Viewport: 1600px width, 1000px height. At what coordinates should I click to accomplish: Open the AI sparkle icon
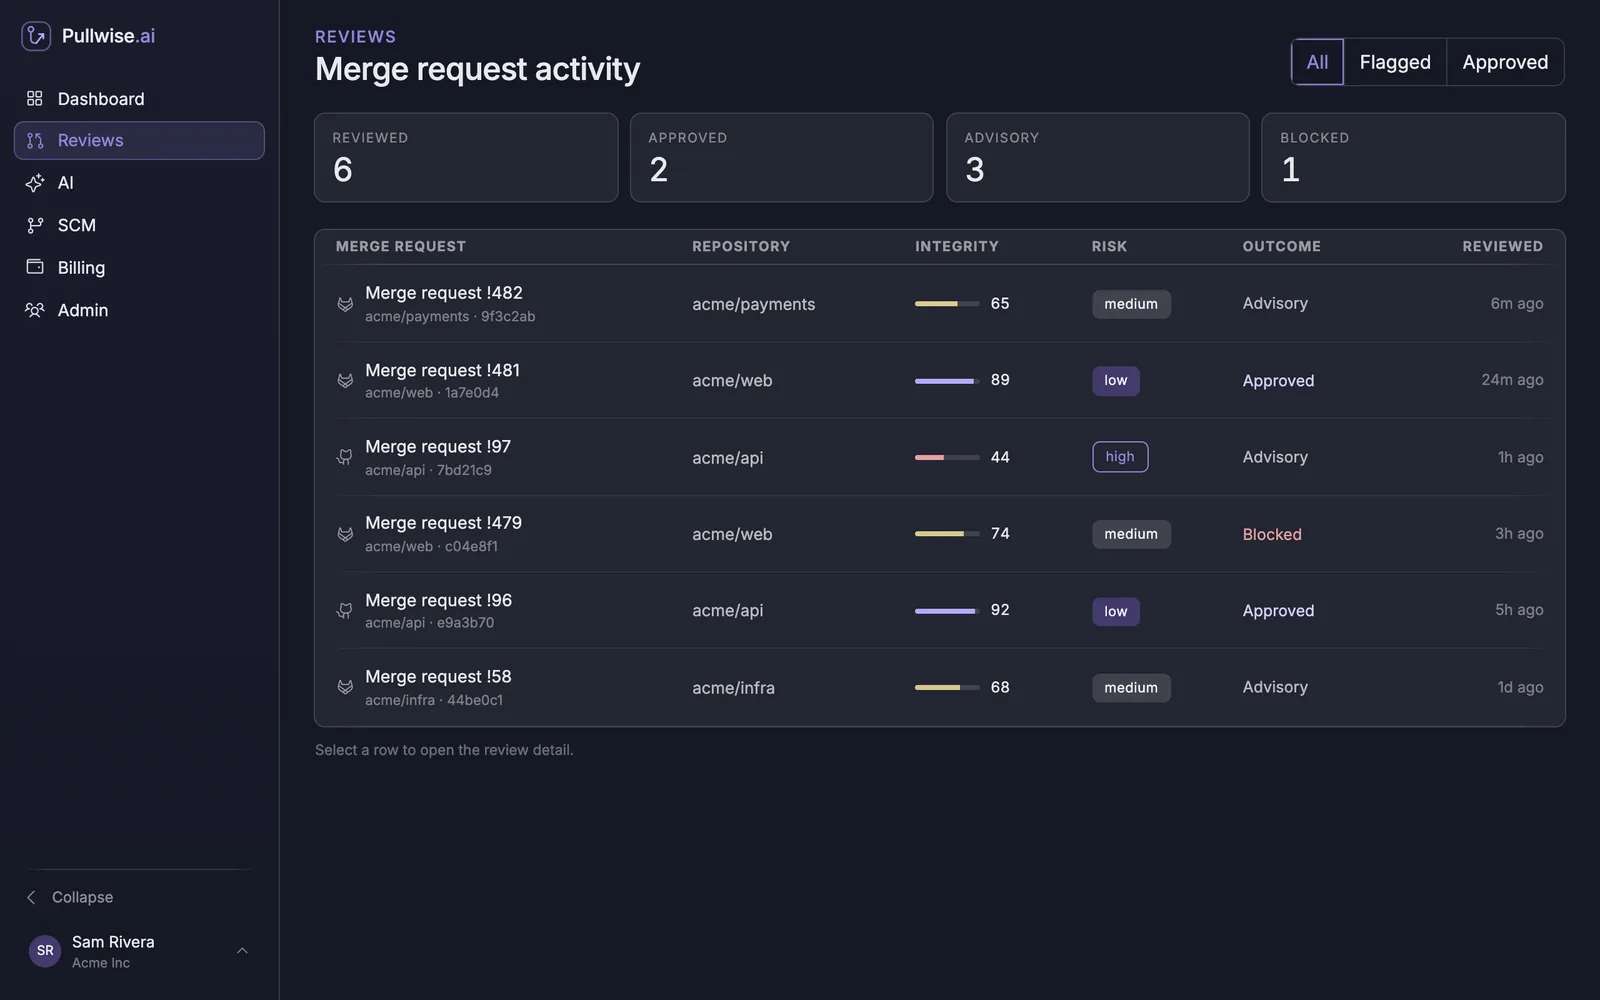point(35,183)
